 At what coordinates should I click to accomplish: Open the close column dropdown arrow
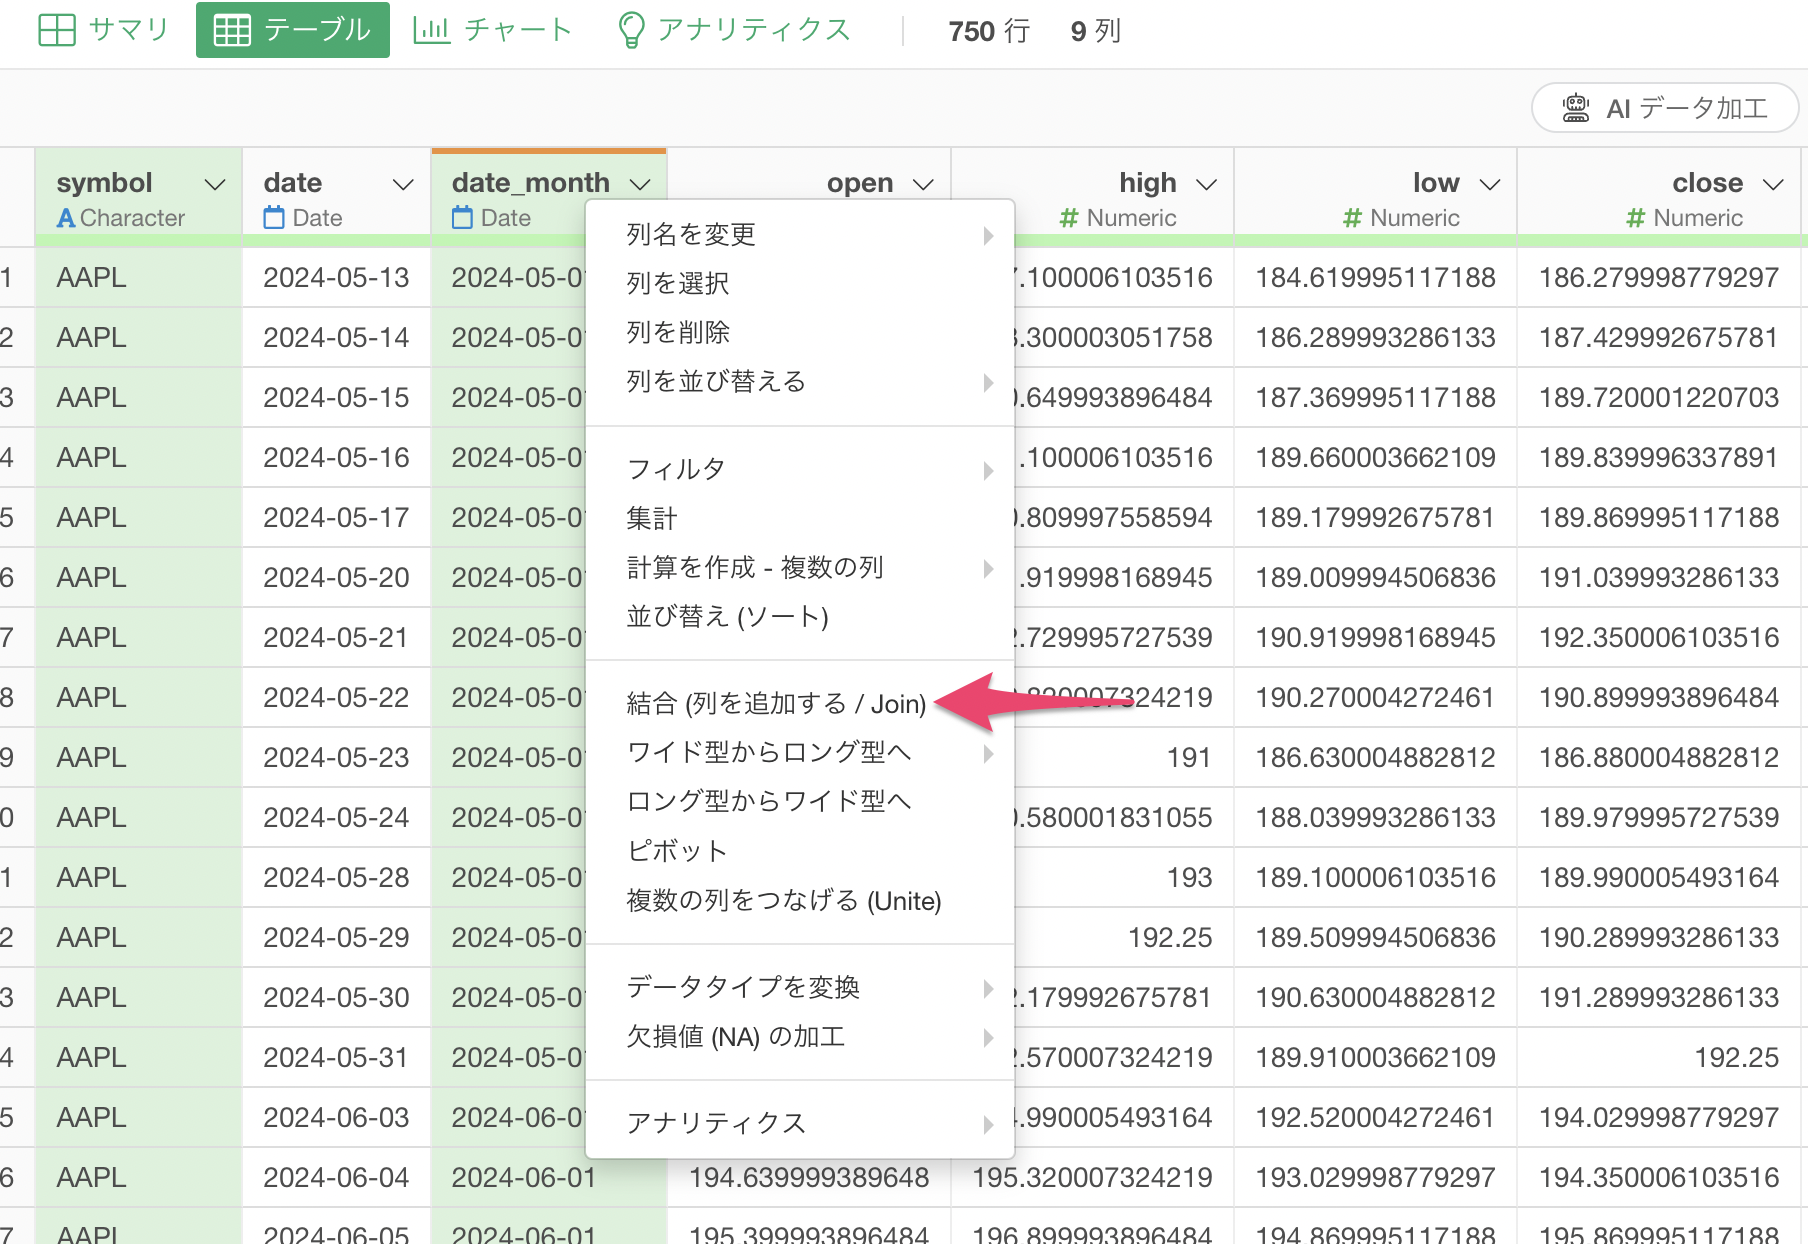pyautogui.click(x=1773, y=184)
